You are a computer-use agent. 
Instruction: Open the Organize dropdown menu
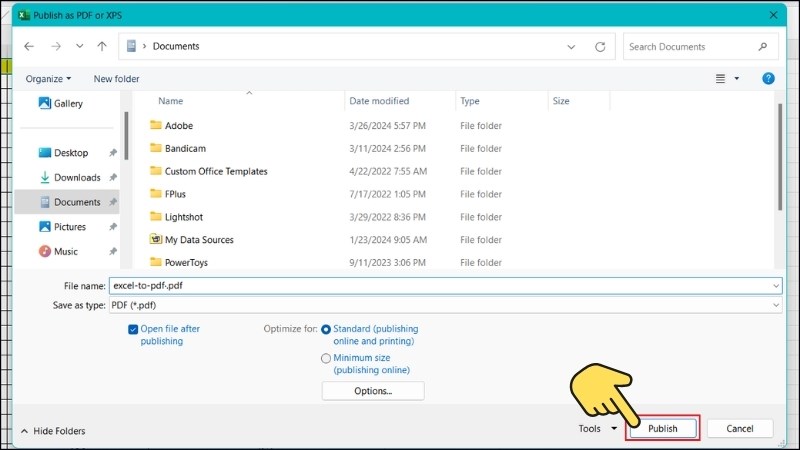48,79
